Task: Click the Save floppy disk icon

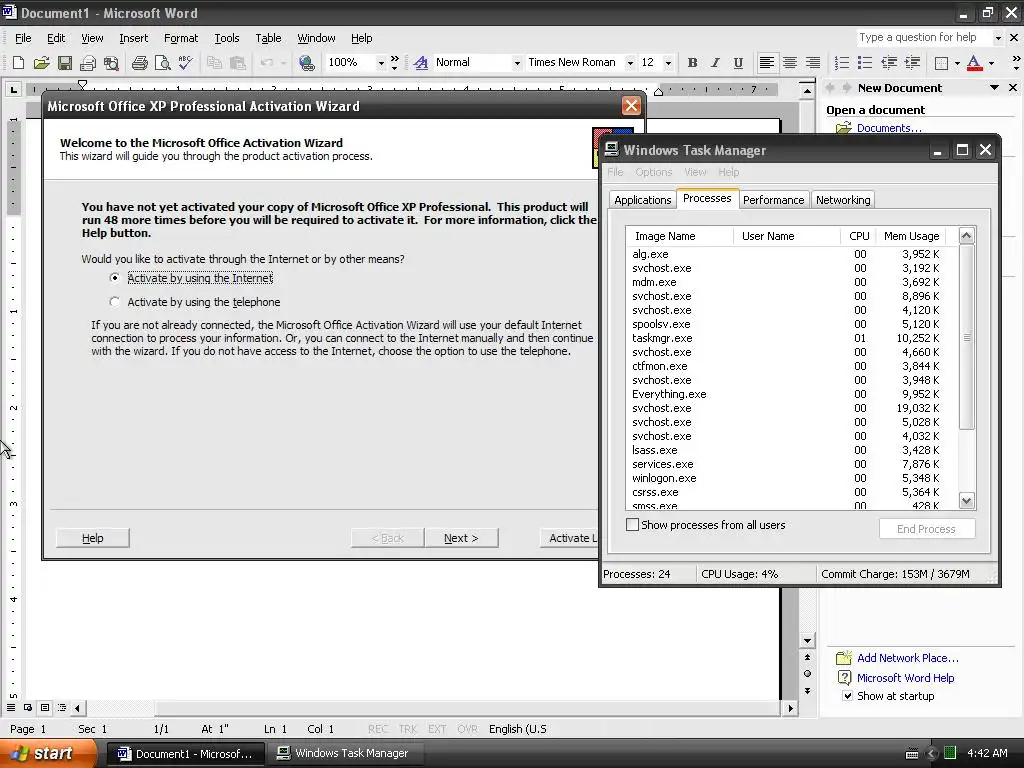Action: point(64,63)
